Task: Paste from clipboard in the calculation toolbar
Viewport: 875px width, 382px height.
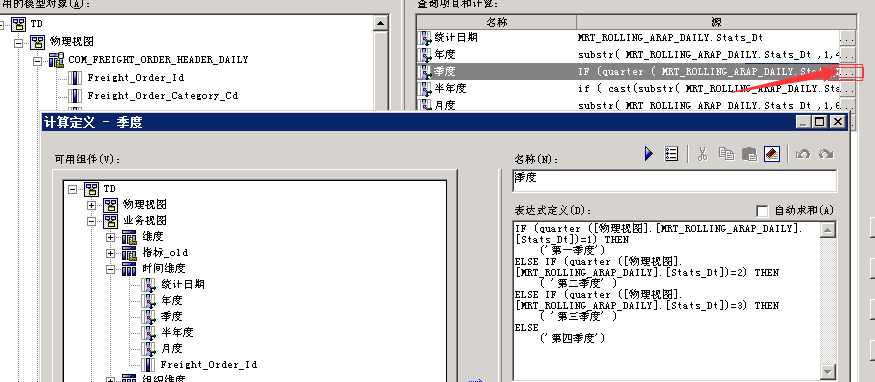Action: click(749, 154)
